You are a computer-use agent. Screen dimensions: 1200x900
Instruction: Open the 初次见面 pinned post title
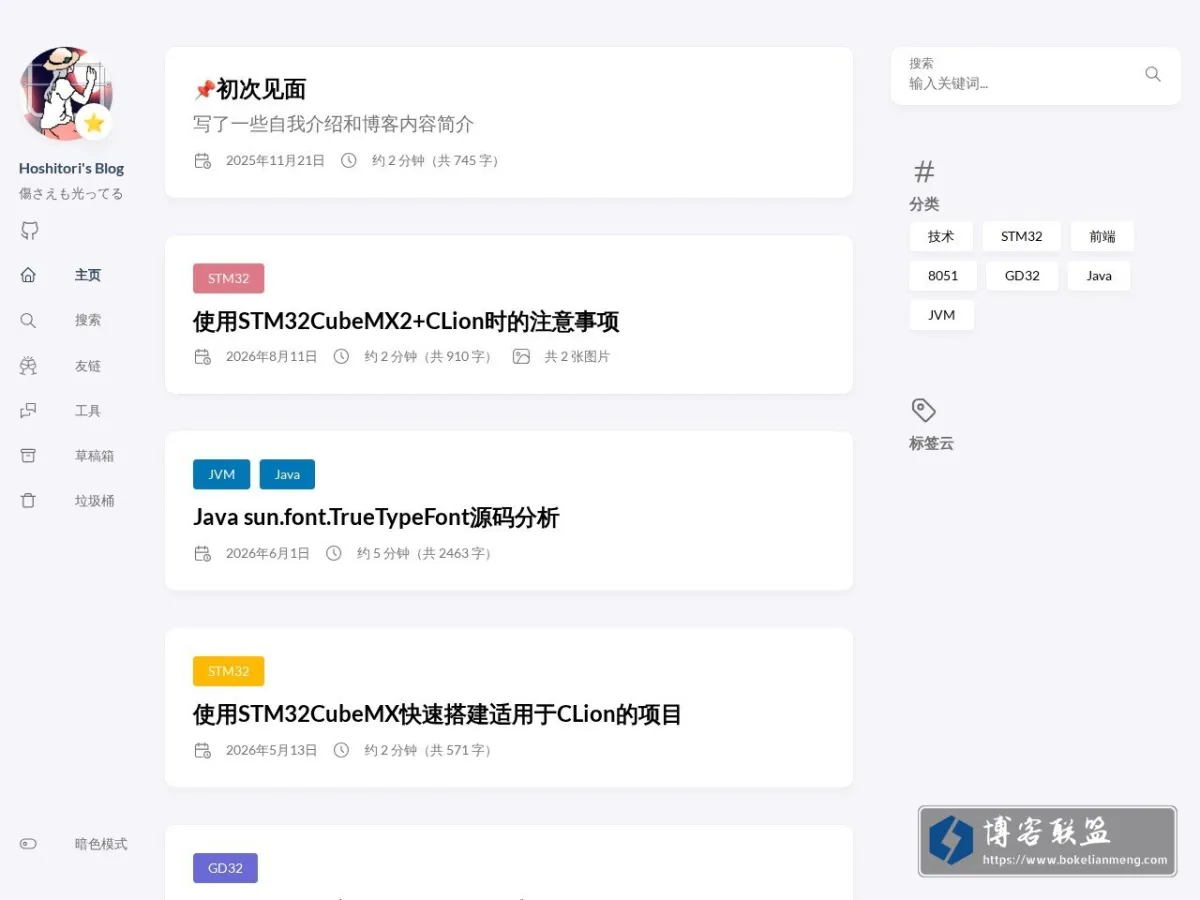(261, 89)
